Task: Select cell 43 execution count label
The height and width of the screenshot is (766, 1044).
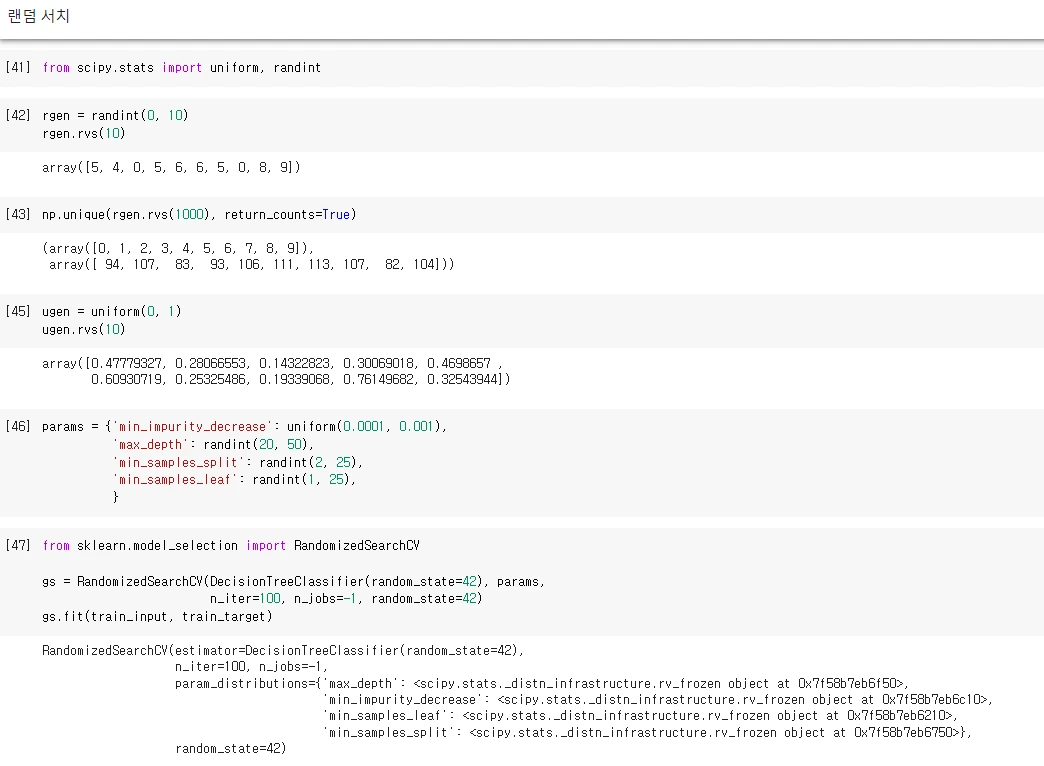Action: (18, 214)
